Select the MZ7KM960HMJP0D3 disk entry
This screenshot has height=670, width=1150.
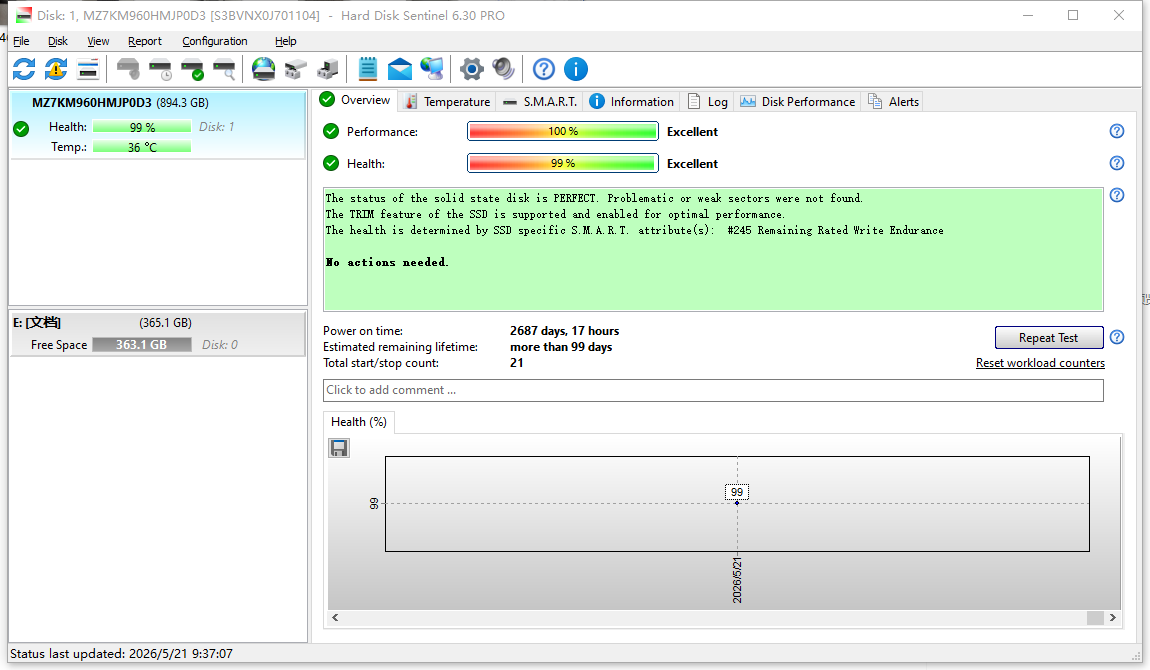[x=158, y=124]
